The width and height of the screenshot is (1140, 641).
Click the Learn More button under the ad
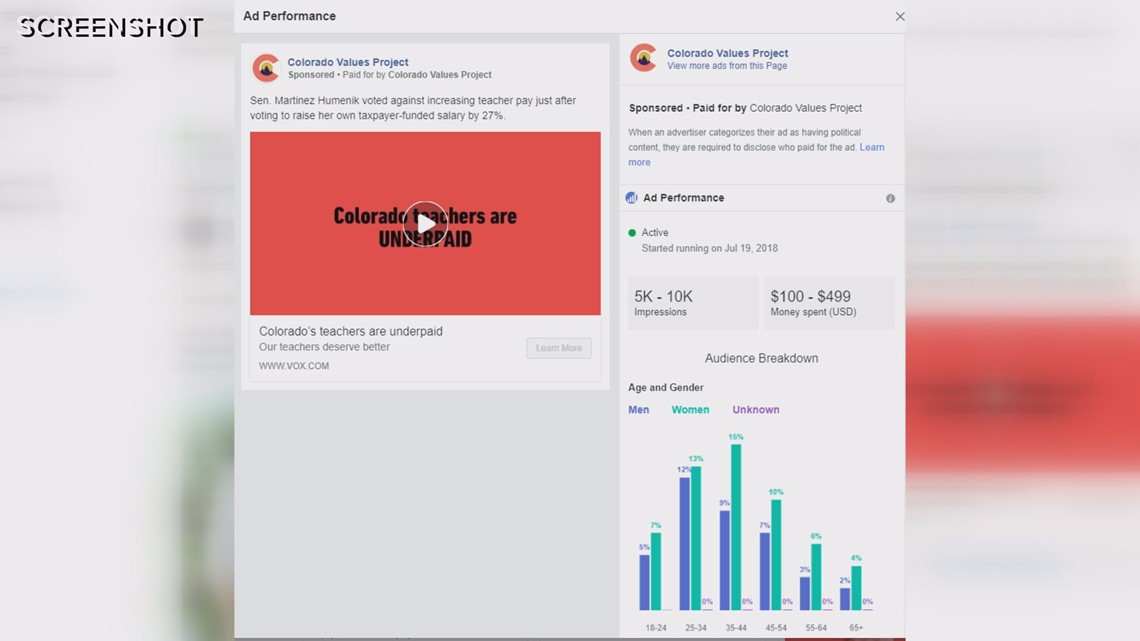point(558,348)
